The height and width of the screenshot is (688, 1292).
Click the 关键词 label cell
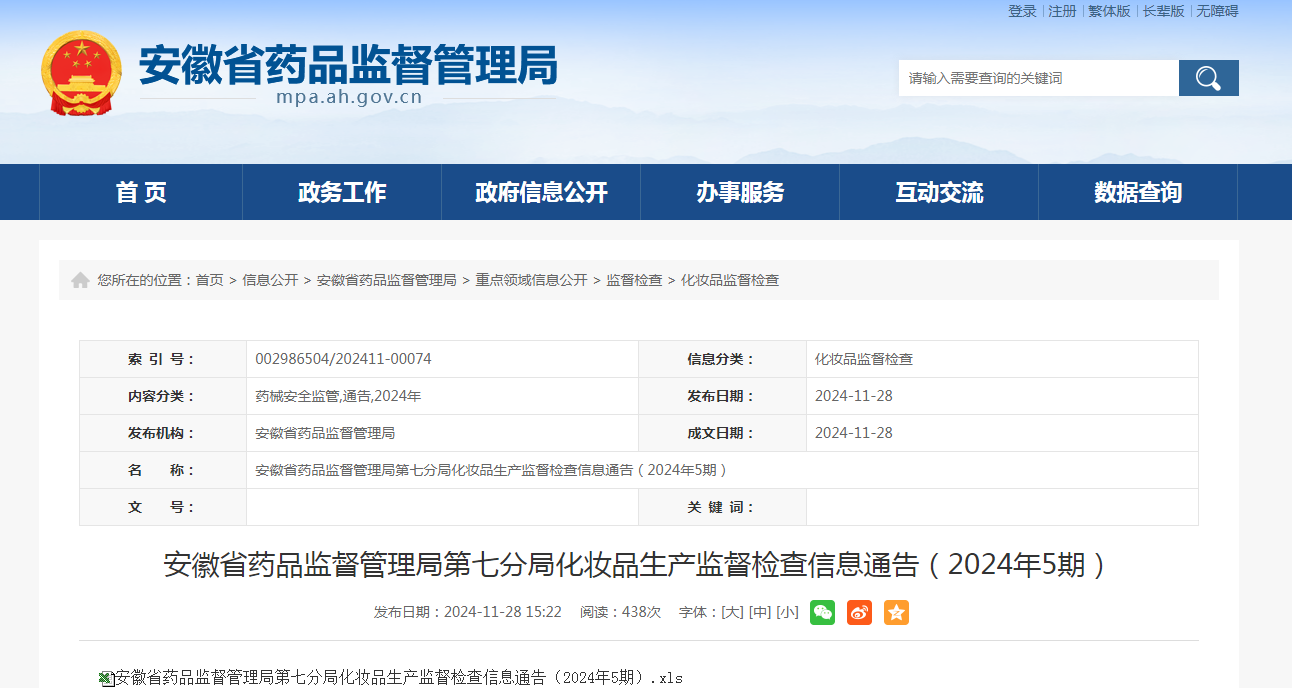pyautogui.click(x=722, y=507)
